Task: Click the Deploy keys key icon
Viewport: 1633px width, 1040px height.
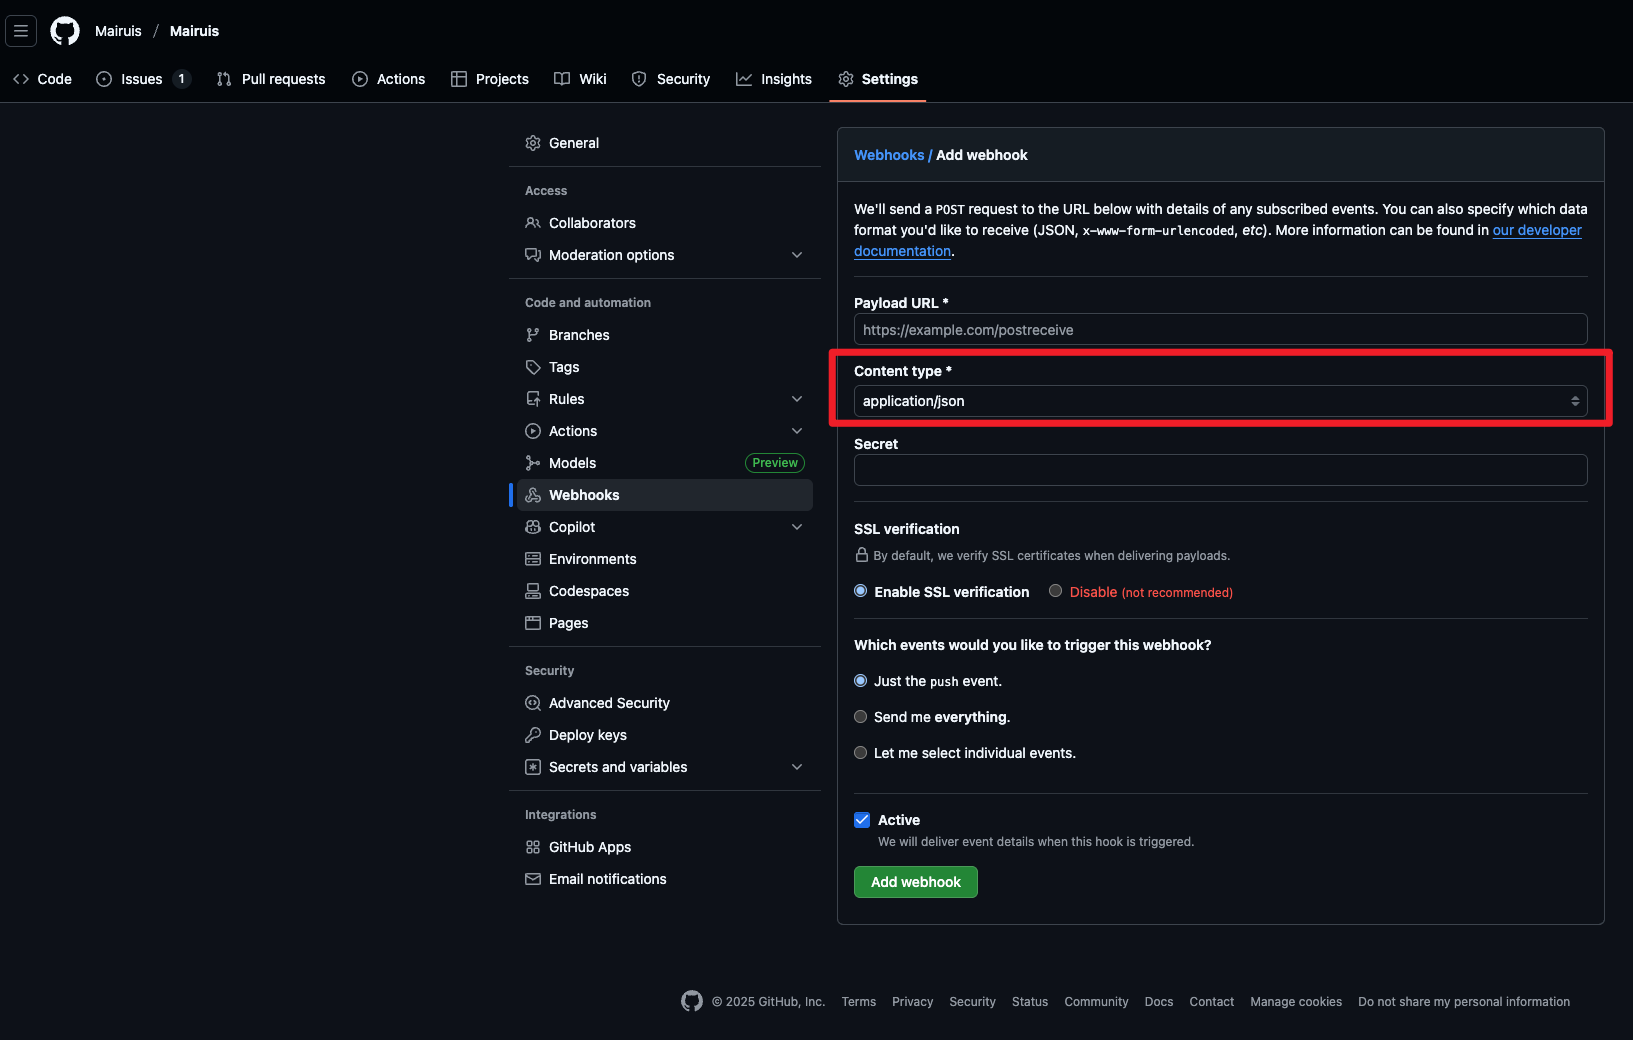Action: tap(533, 735)
